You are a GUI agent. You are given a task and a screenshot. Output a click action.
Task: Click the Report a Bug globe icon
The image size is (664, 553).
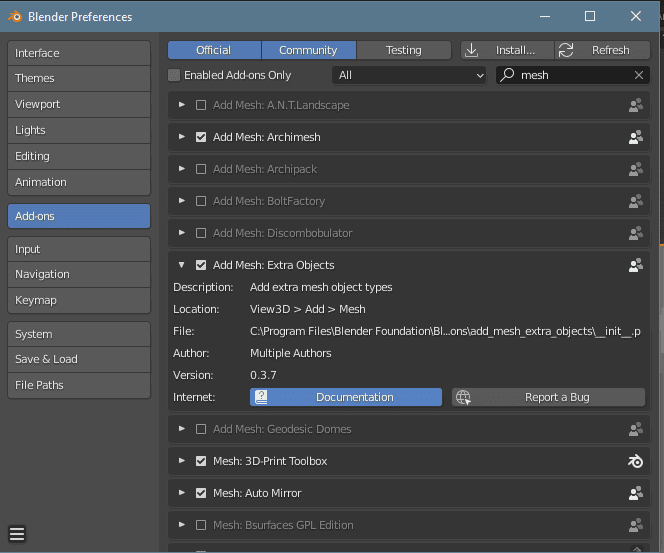coord(463,397)
